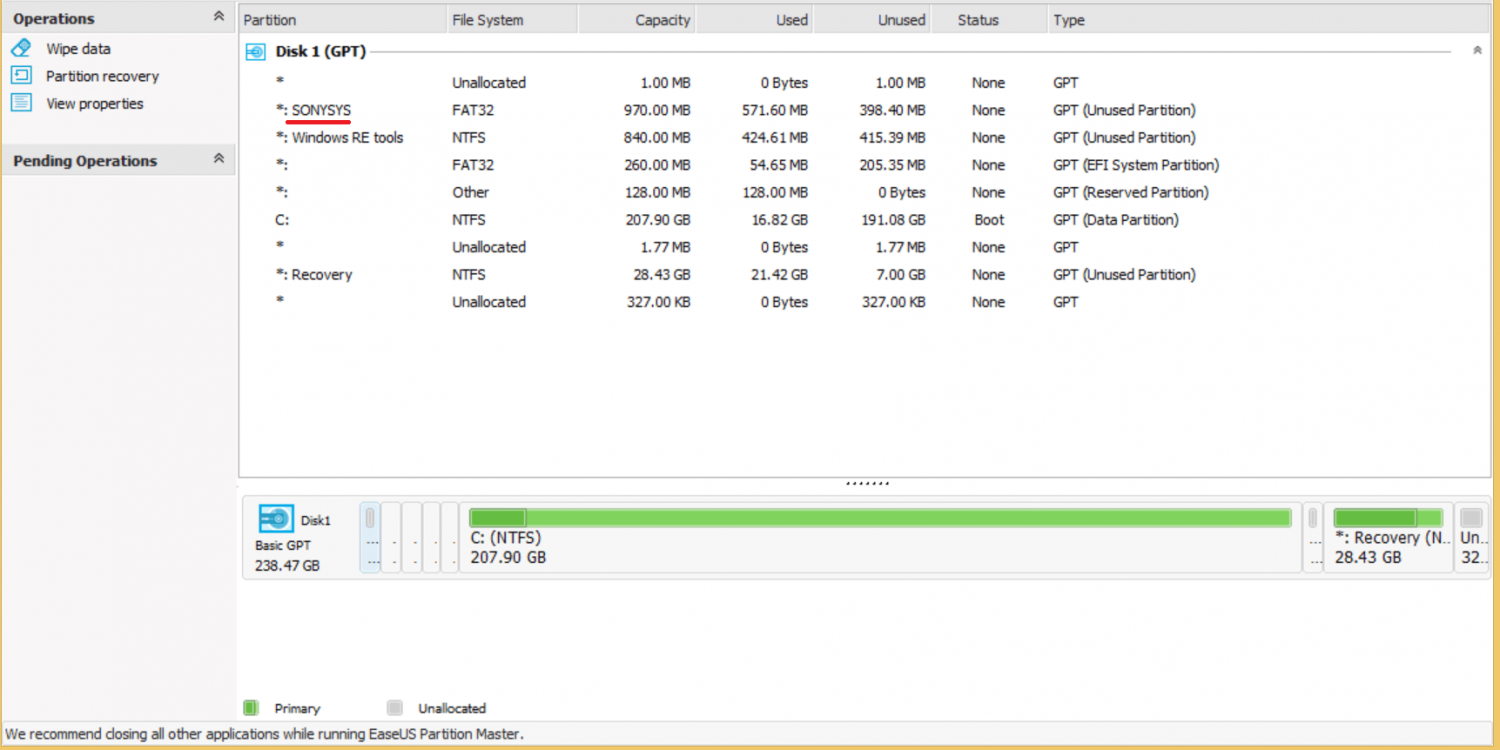Click the View properties icon
1500x750 pixels.
coord(21,103)
